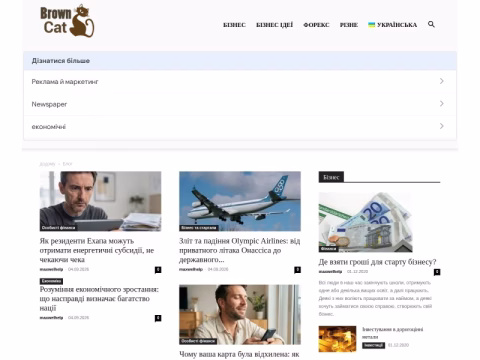Click the Brown Cat logo

[x=67, y=21]
